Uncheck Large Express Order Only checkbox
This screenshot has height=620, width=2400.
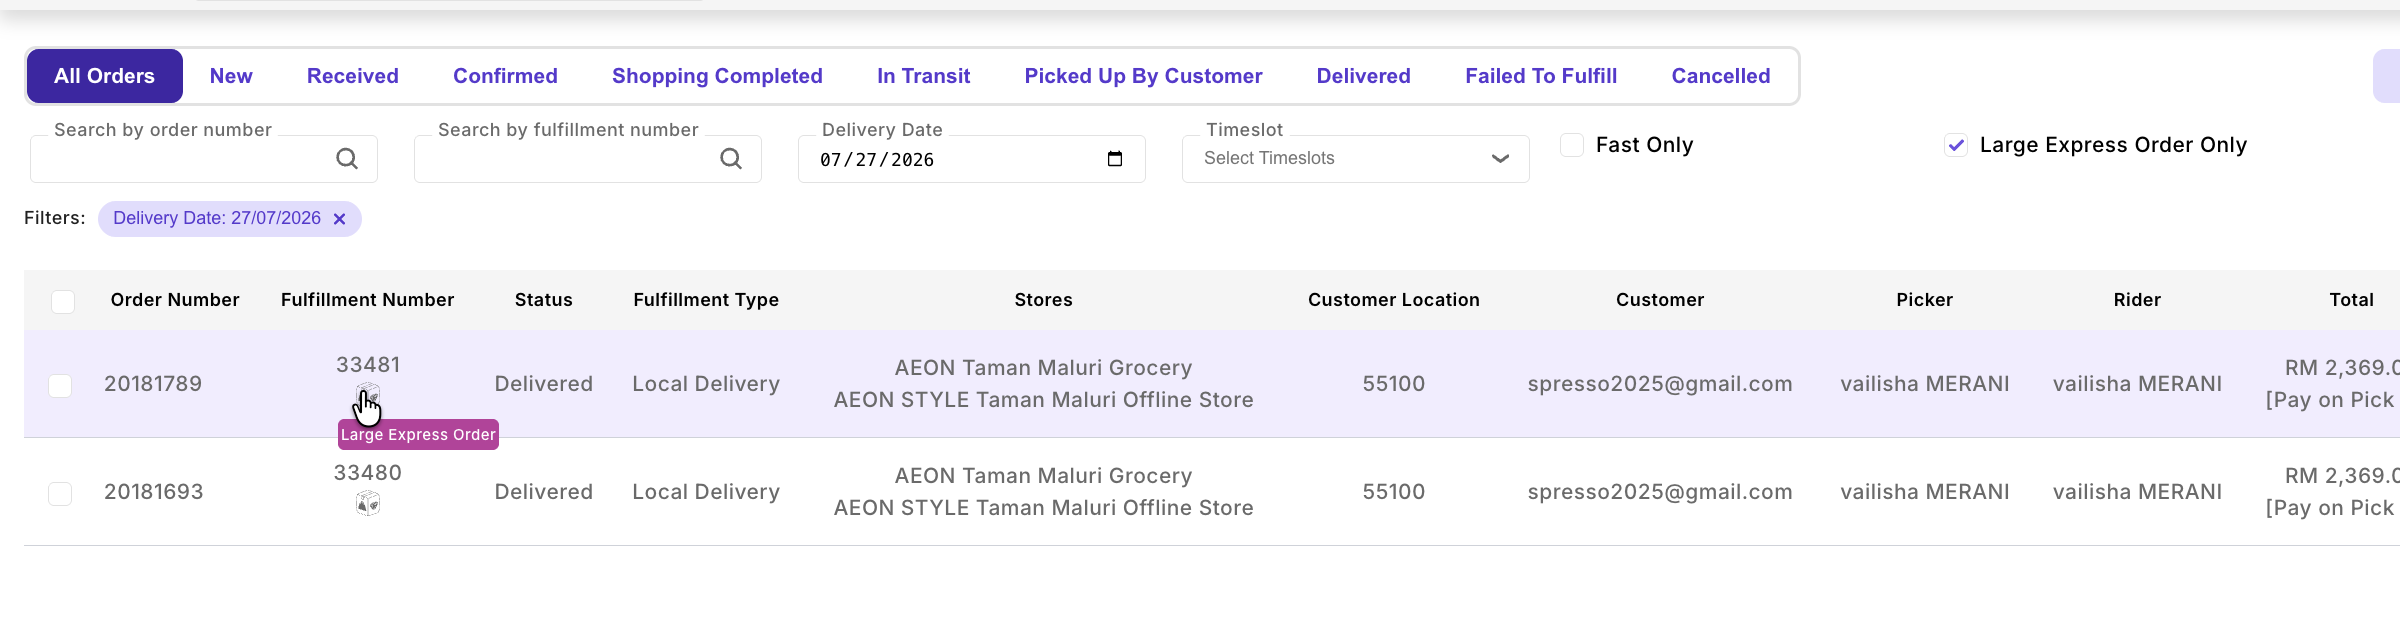(x=1956, y=145)
